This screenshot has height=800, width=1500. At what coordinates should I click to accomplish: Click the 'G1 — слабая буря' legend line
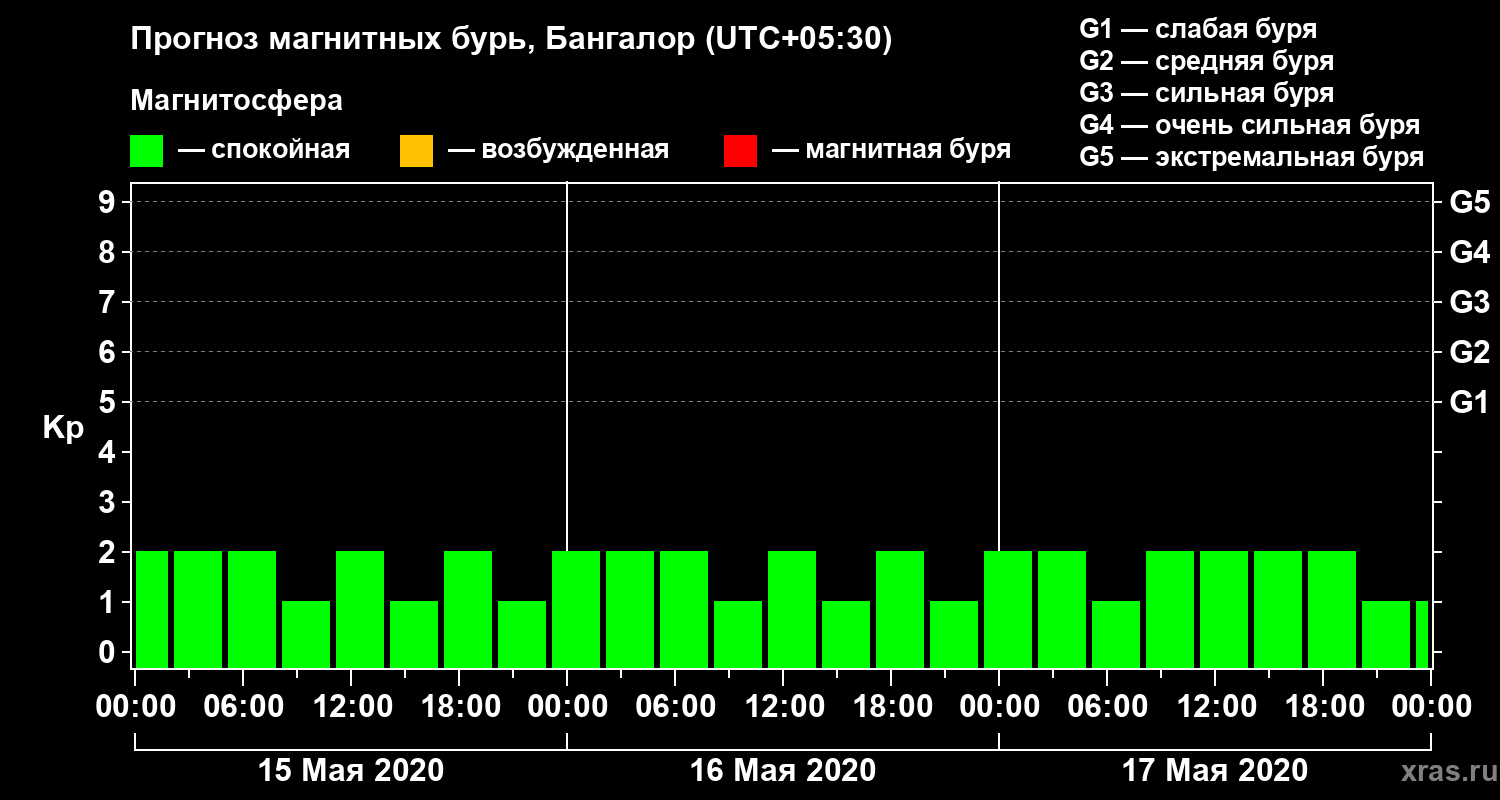tap(1198, 28)
